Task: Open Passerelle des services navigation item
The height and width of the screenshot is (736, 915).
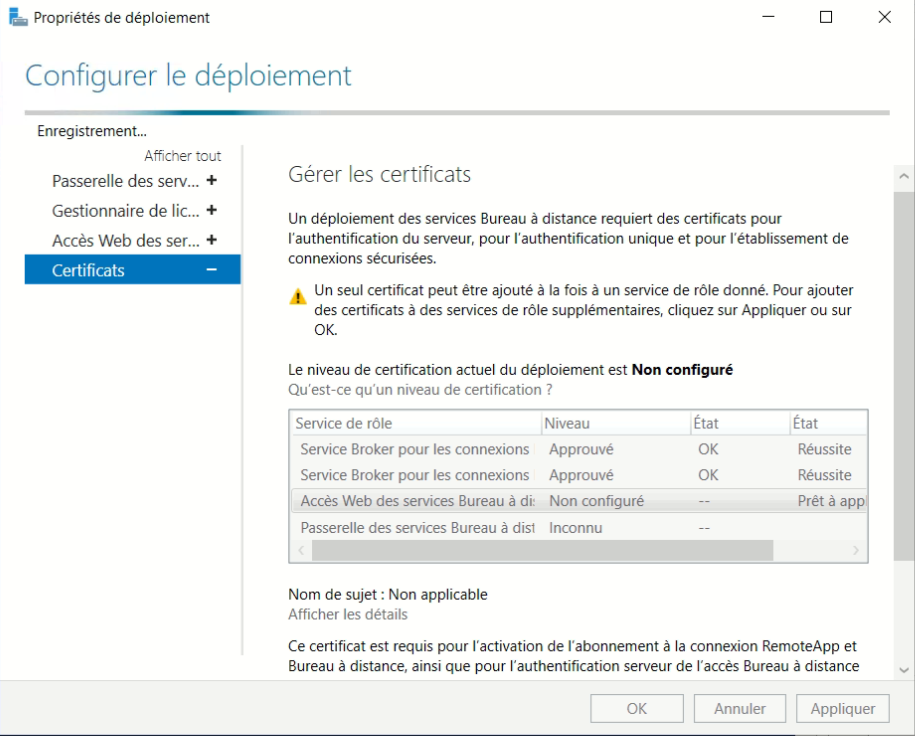Action: (x=125, y=181)
